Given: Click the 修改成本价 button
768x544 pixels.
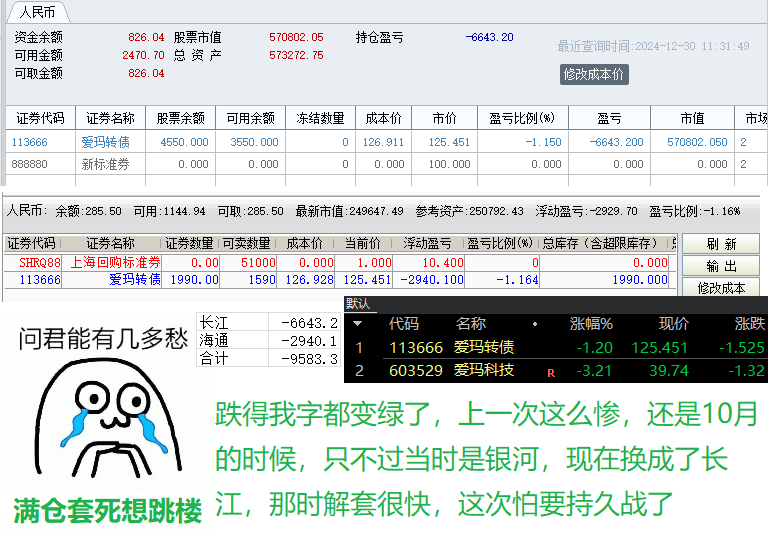Looking at the screenshot, I should pyautogui.click(x=594, y=74).
